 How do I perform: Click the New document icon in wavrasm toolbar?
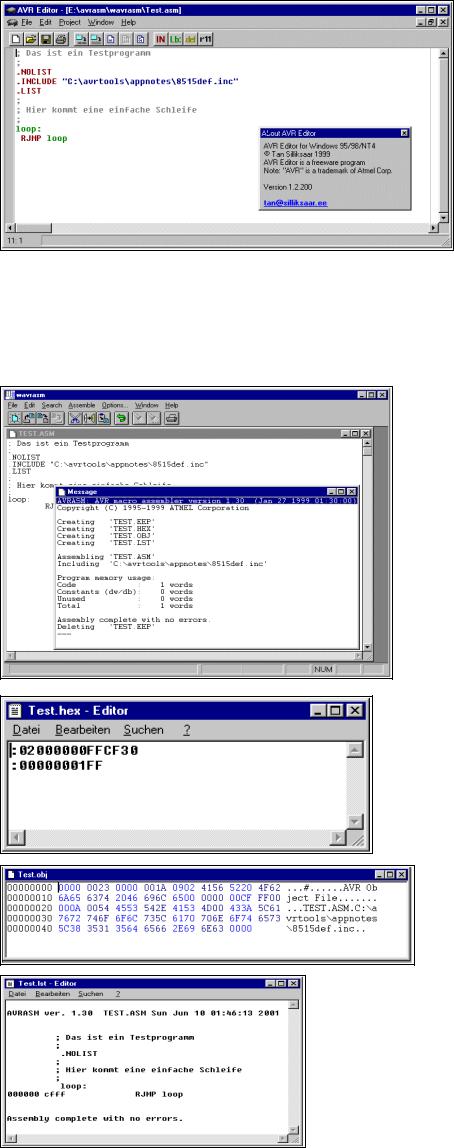tap(14, 418)
